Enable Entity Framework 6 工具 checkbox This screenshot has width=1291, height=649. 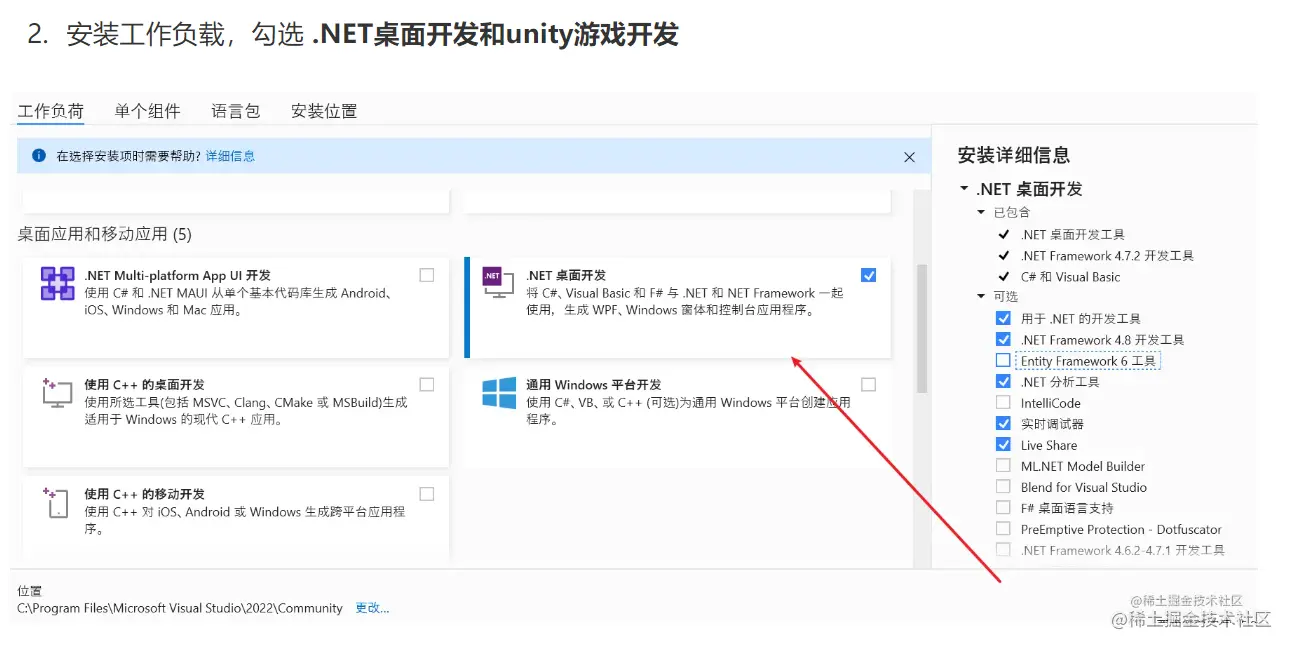1003,360
